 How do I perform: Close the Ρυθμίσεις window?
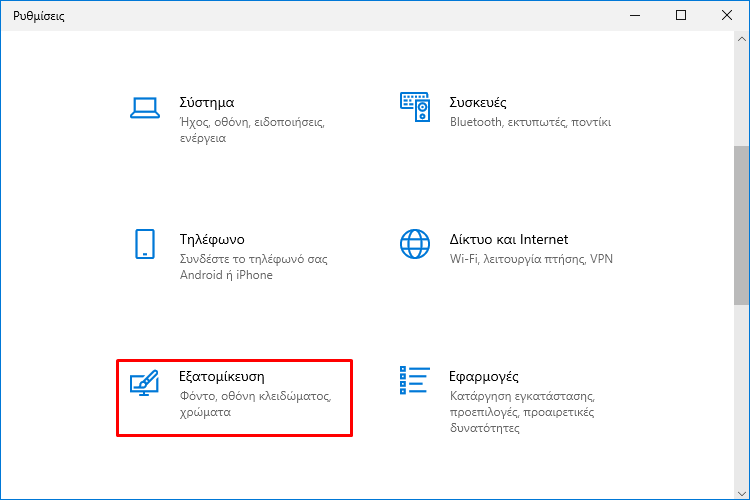[727, 15]
